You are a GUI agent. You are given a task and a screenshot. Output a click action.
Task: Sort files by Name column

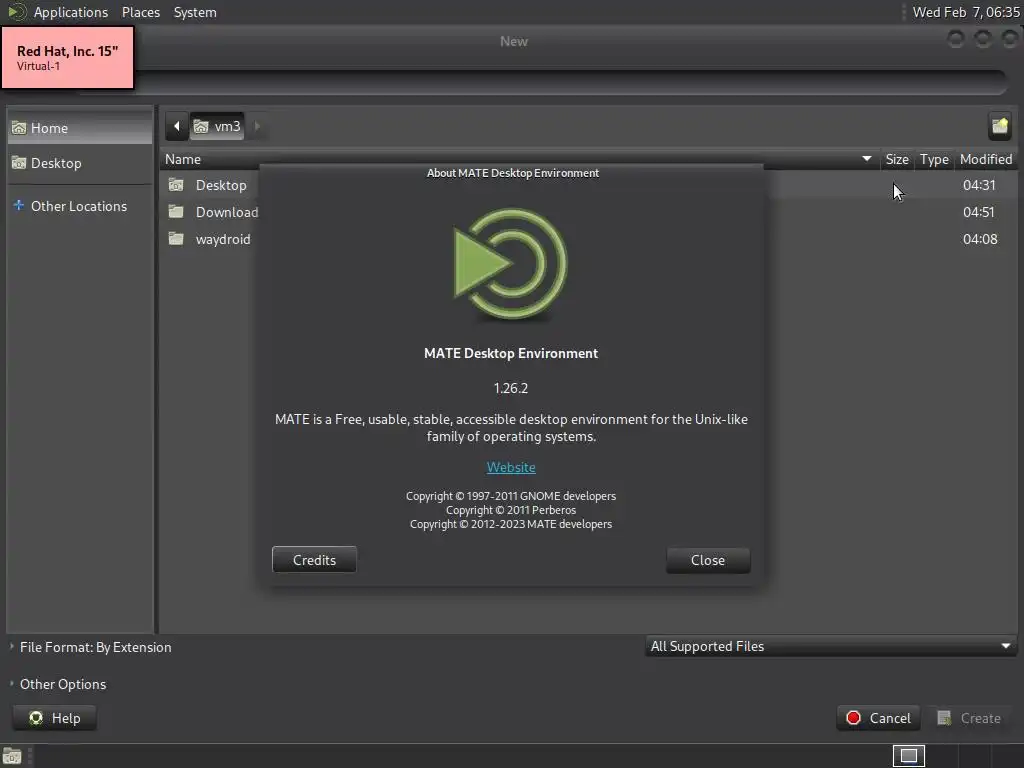coord(519,159)
